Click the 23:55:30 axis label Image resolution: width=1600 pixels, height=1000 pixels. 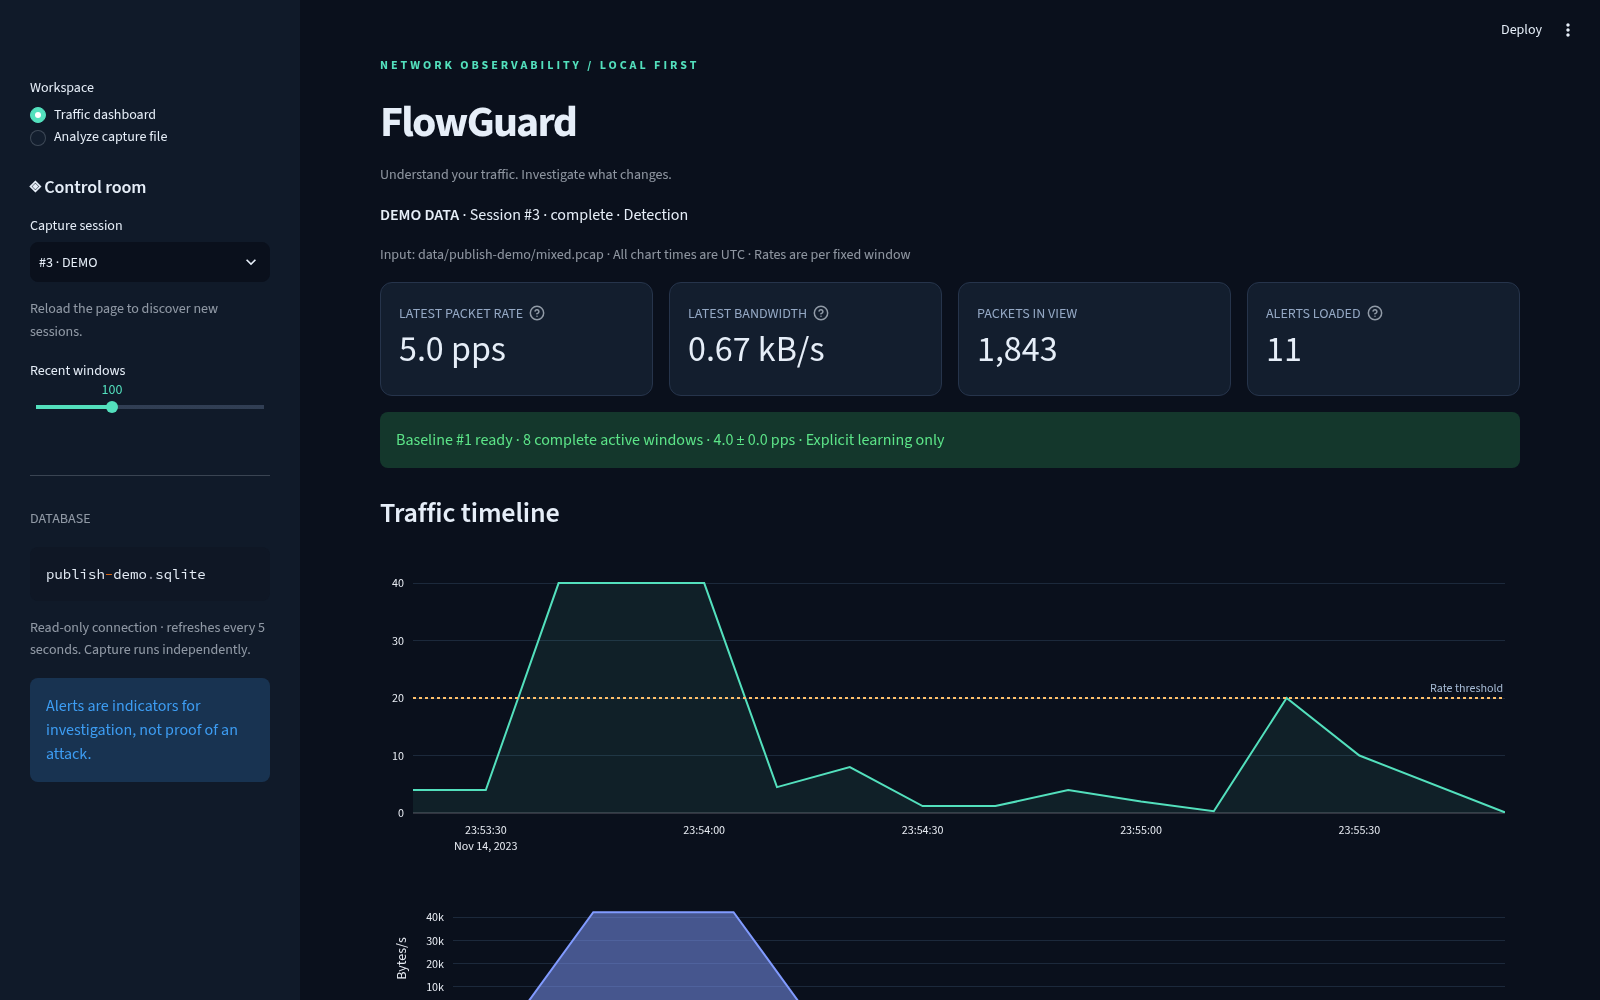tap(1359, 830)
